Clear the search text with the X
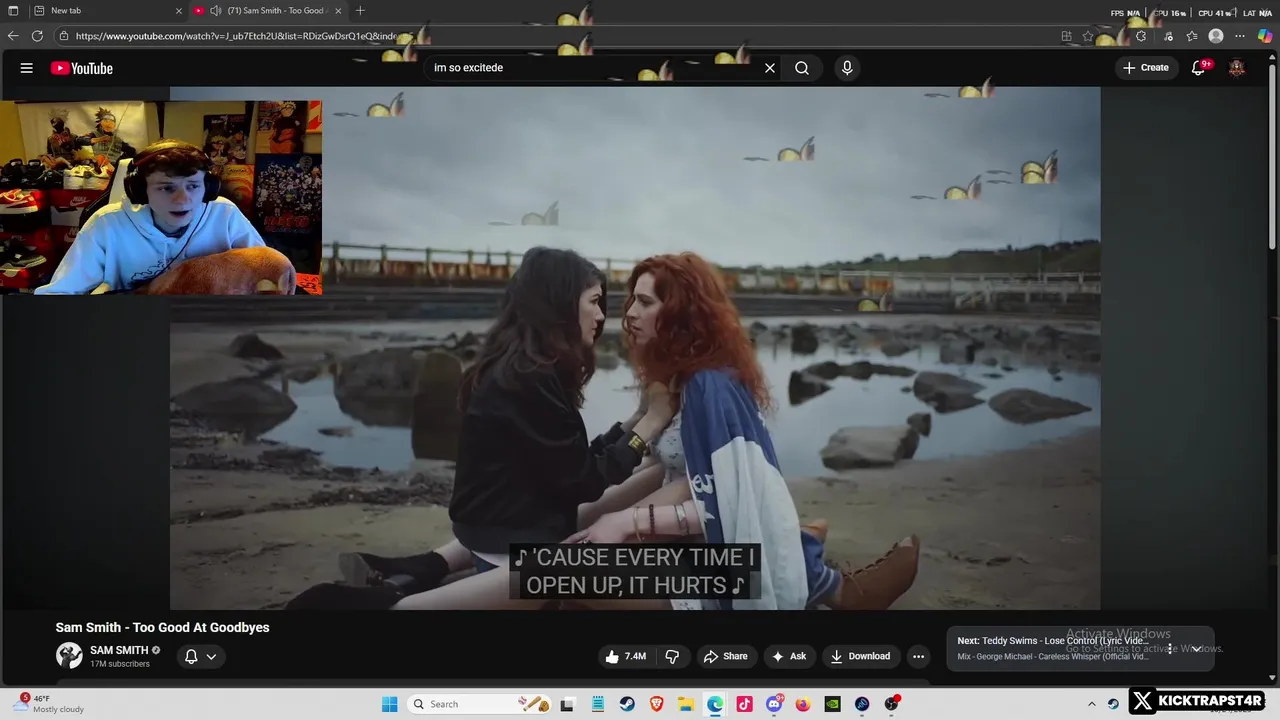The height and width of the screenshot is (720, 1280). pyautogui.click(x=770, y=68)
